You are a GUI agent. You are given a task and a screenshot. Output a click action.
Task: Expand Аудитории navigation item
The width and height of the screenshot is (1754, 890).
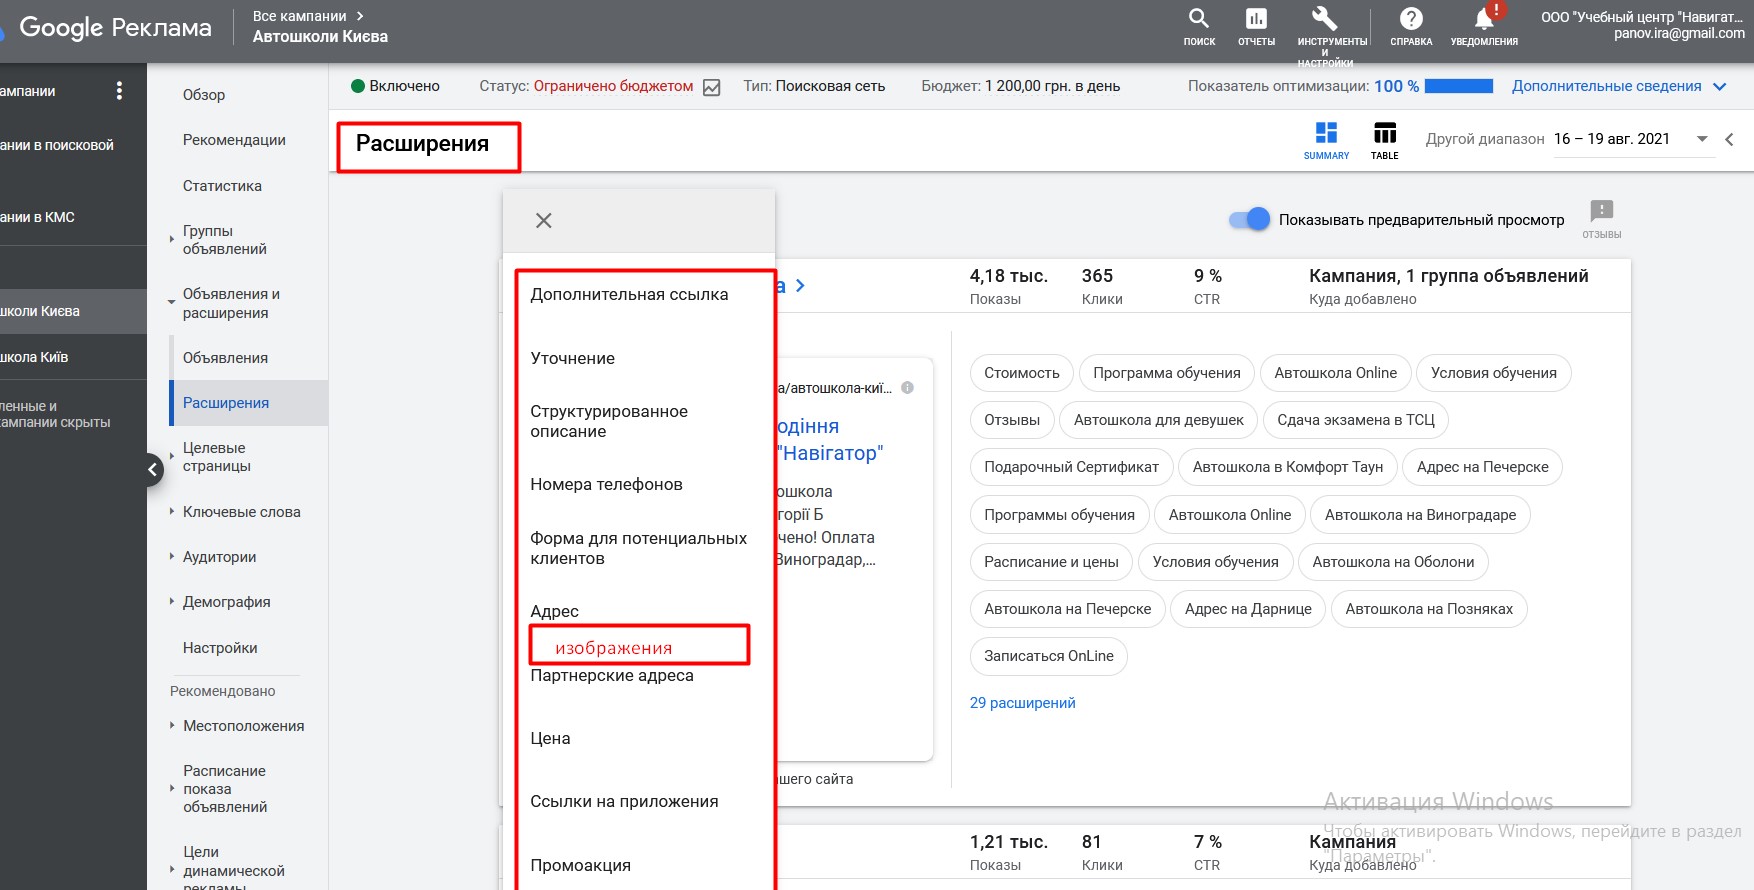click(x=171, y=556)
